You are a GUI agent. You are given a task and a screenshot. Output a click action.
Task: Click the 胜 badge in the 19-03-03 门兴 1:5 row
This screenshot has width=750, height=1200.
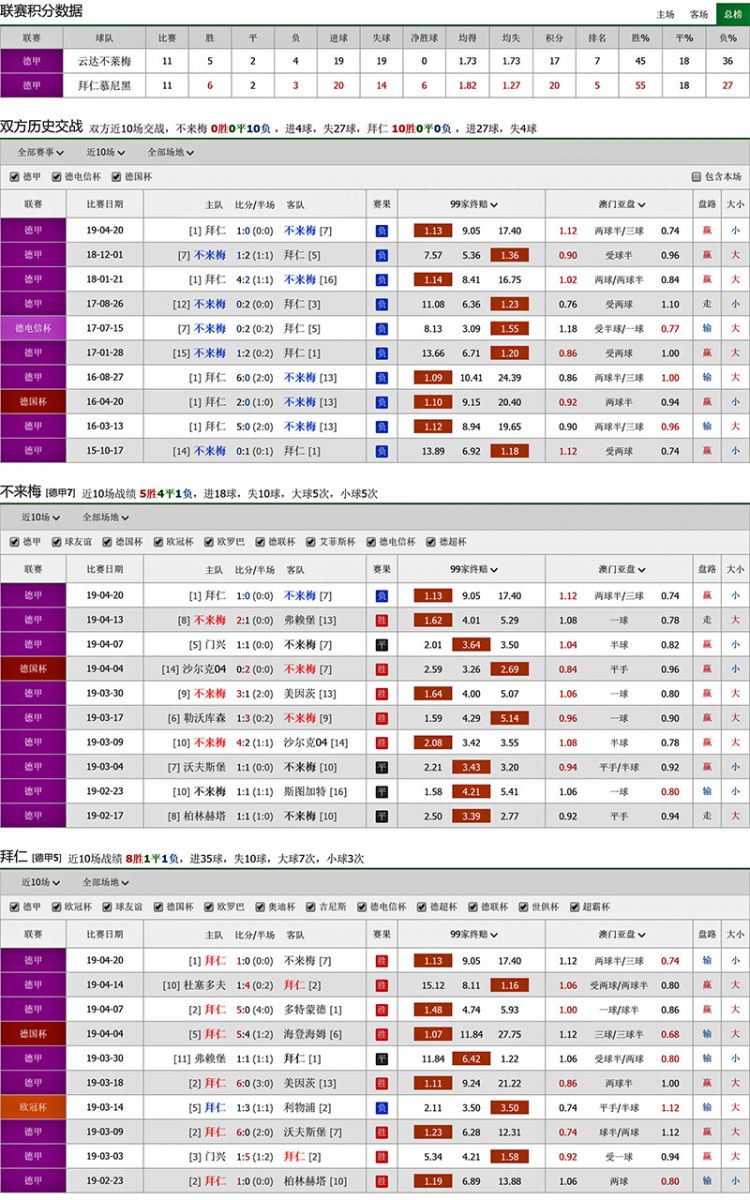tap(381, 1156)
